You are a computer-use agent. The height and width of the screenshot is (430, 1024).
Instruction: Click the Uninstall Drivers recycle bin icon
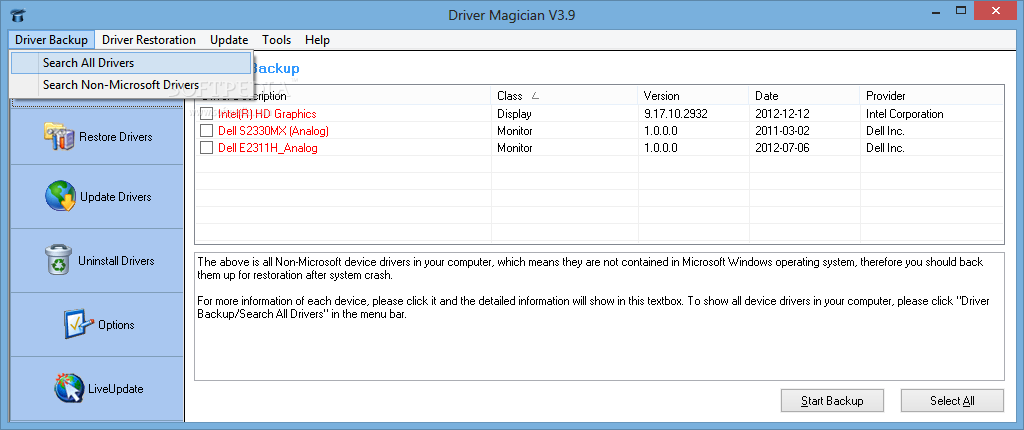click(59, 260)
